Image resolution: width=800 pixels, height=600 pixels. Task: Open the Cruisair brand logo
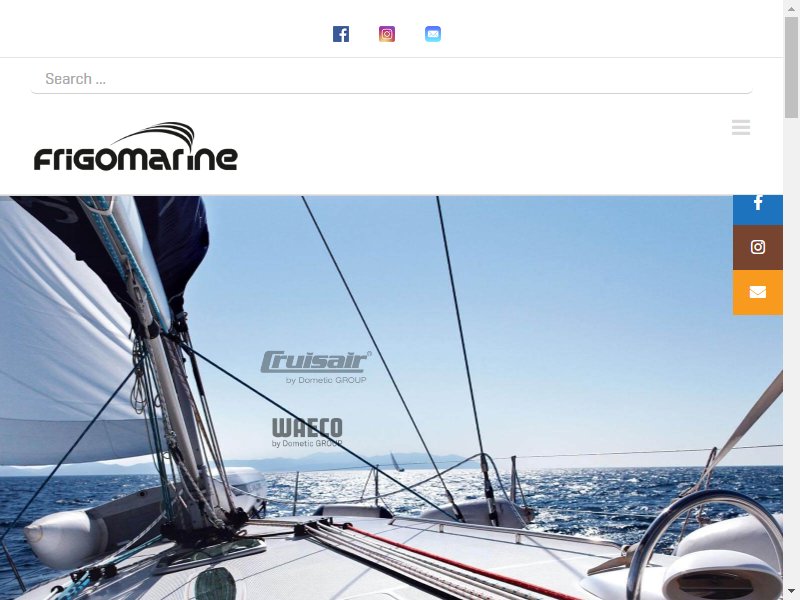click(316, 367)
